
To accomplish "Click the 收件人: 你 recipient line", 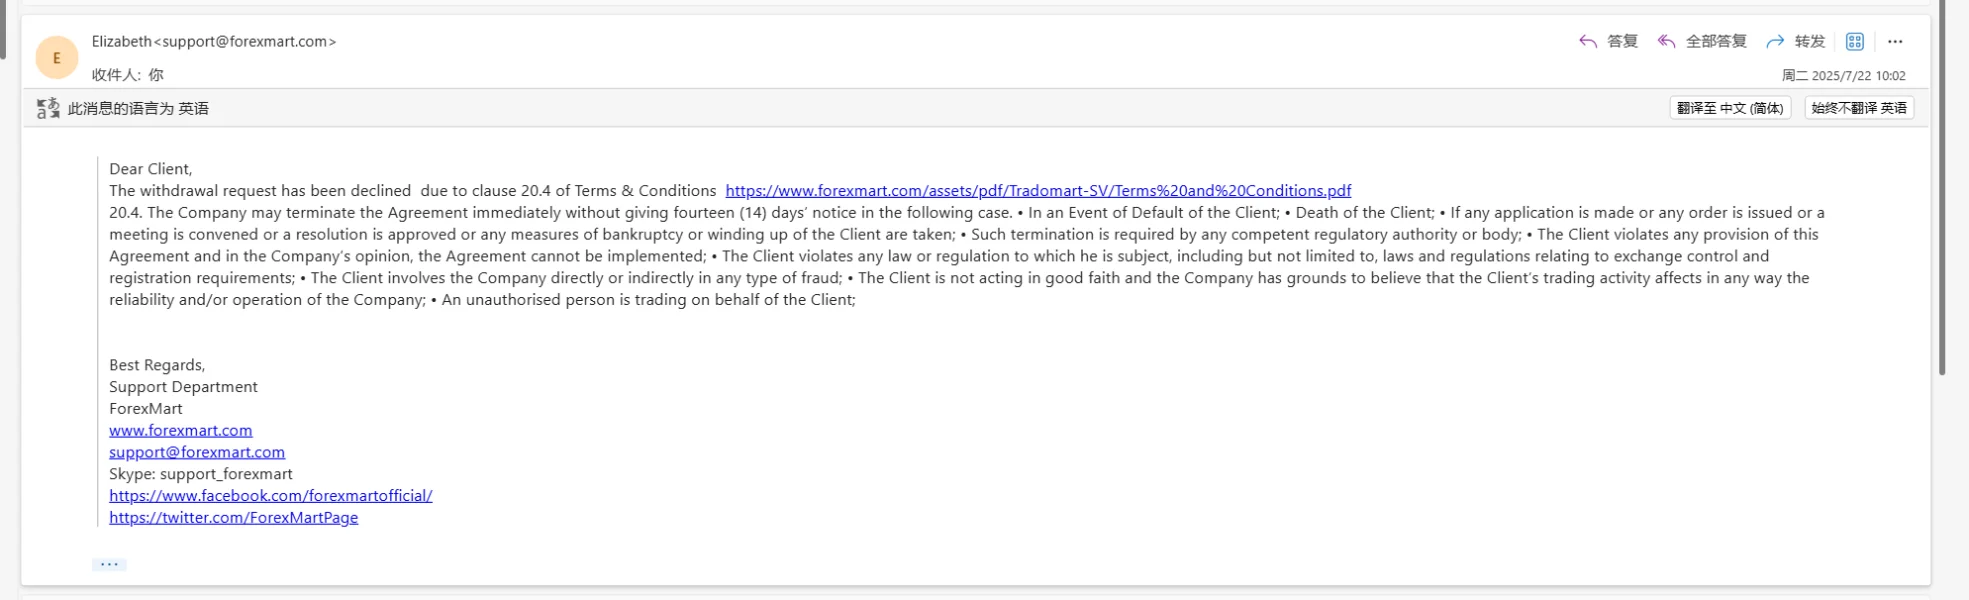I will pos(128,75).
